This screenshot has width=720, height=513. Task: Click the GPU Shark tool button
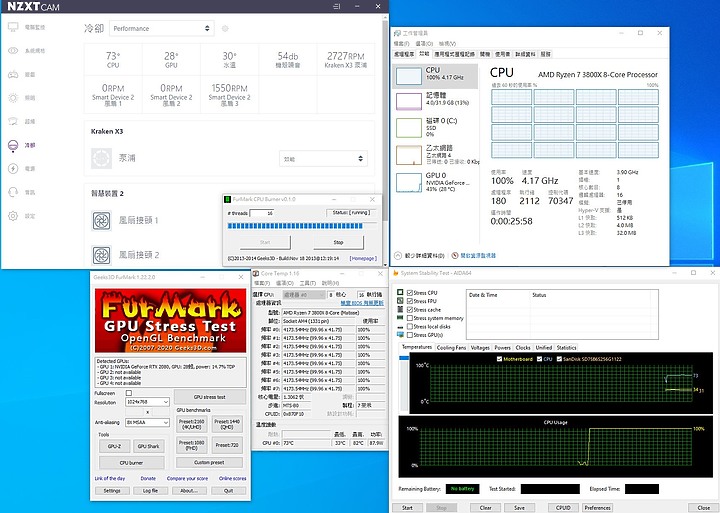coord(148,446)
